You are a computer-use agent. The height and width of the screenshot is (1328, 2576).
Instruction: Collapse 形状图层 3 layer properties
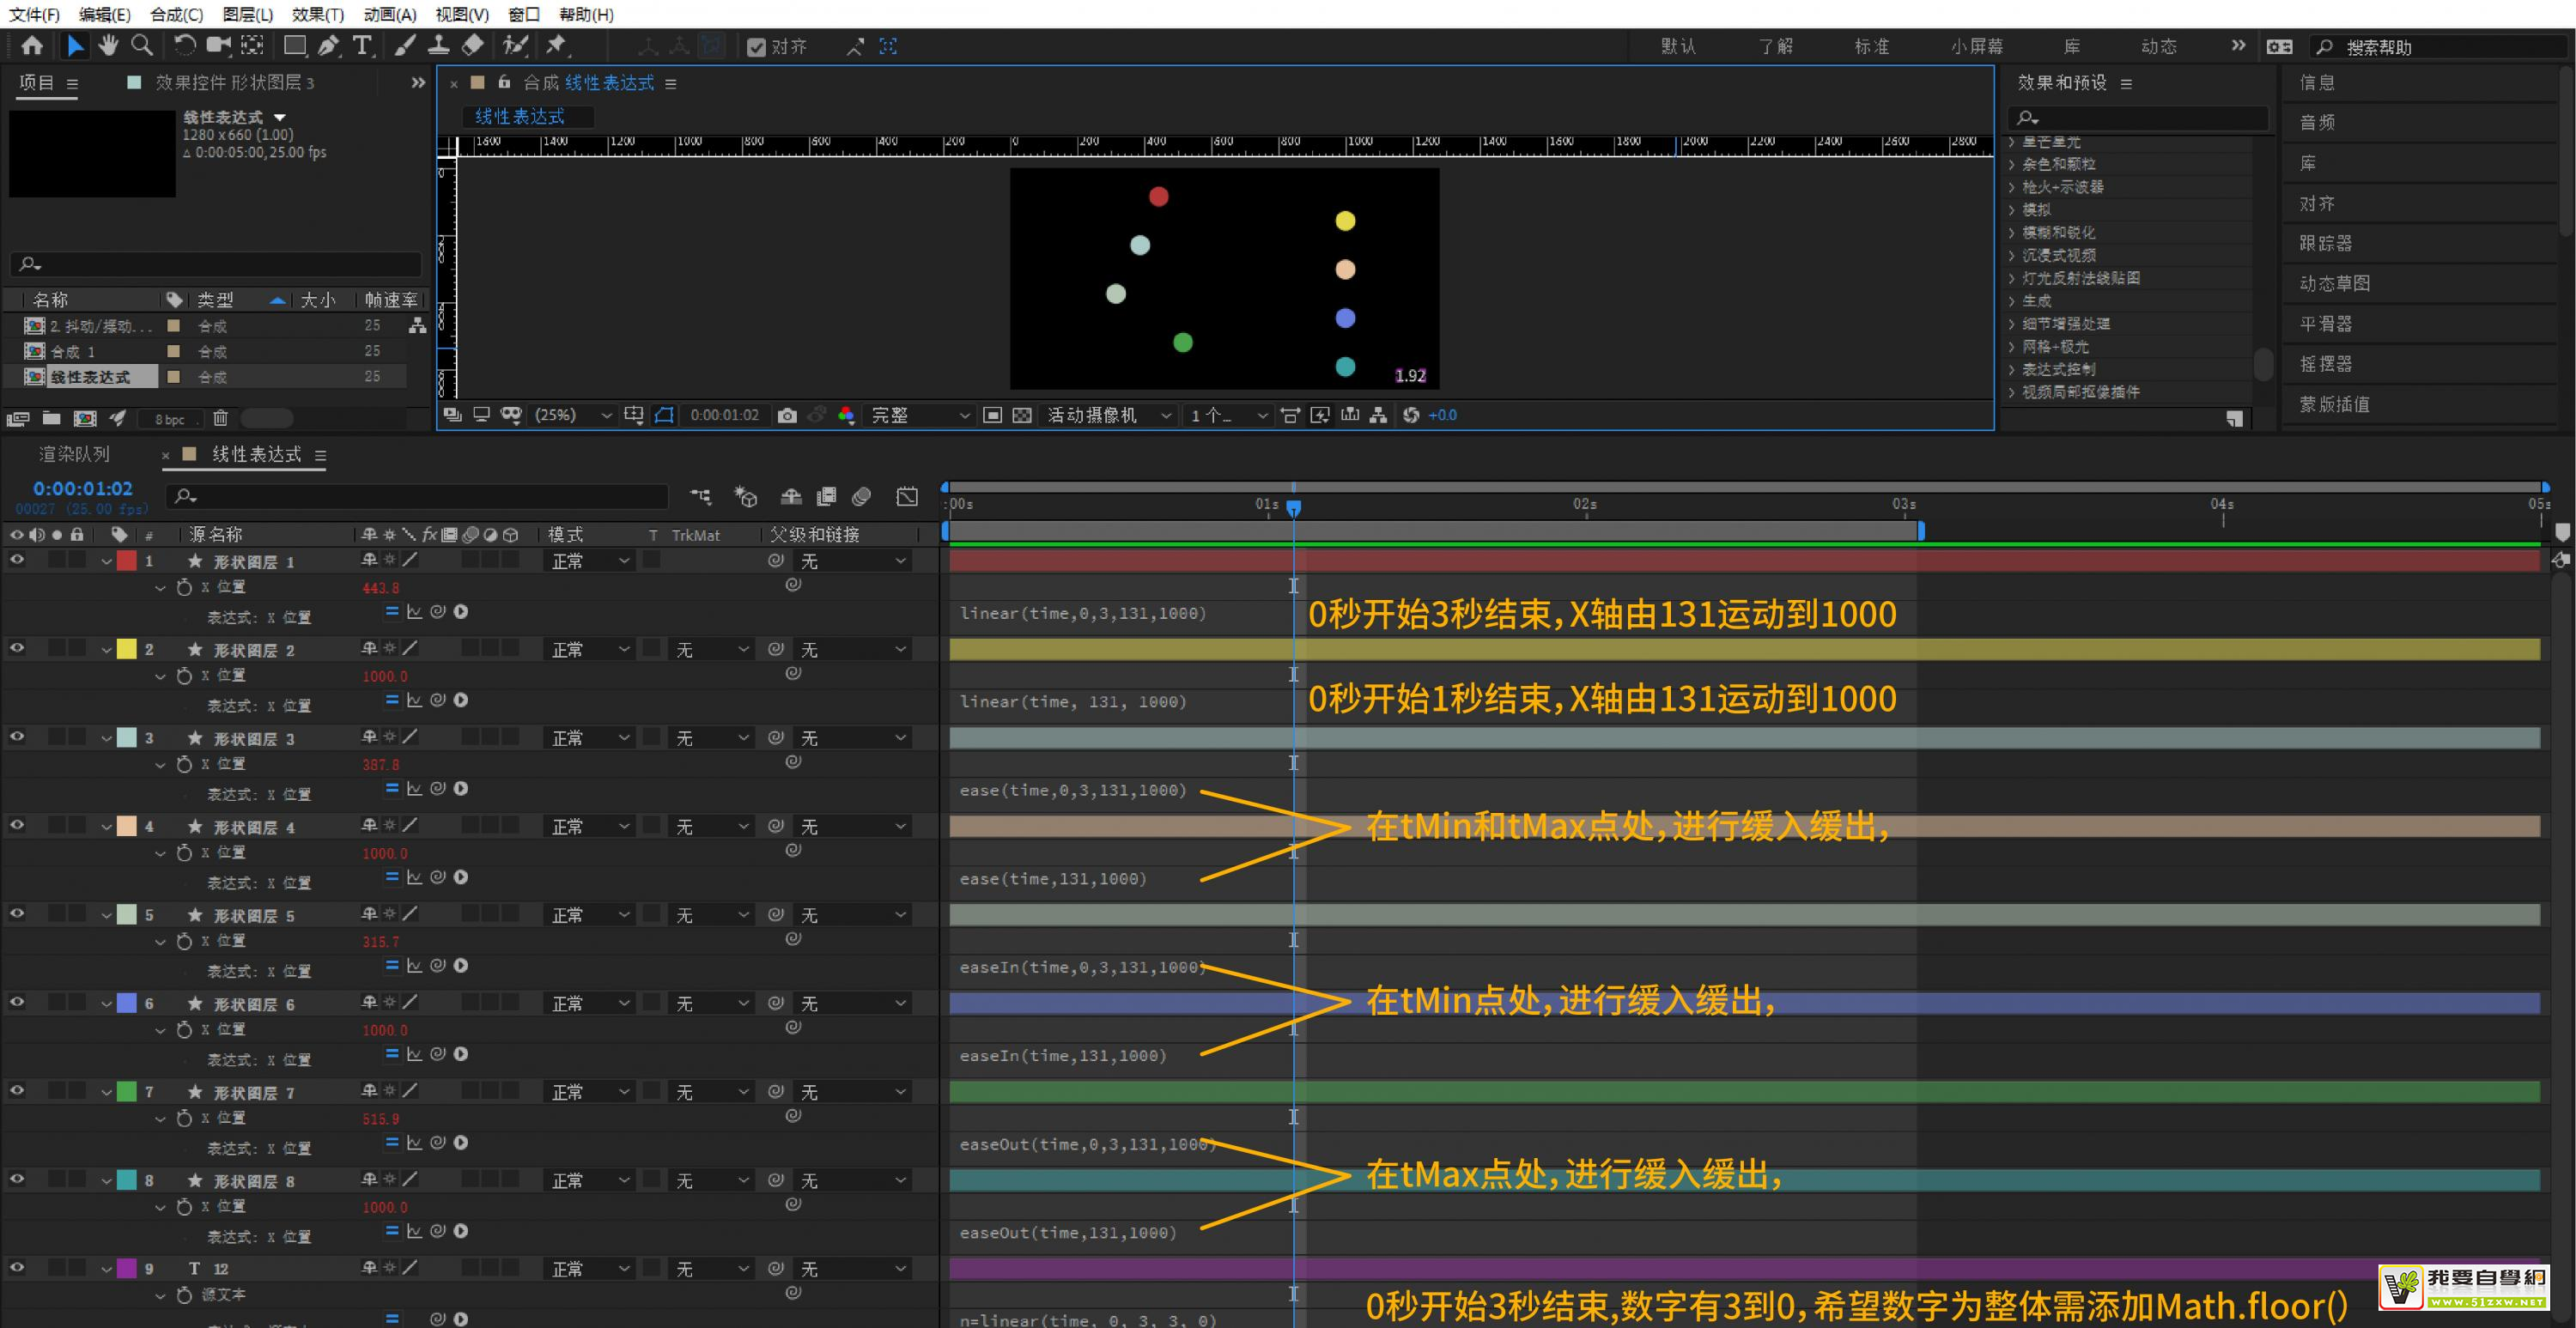tap(106, 739)
